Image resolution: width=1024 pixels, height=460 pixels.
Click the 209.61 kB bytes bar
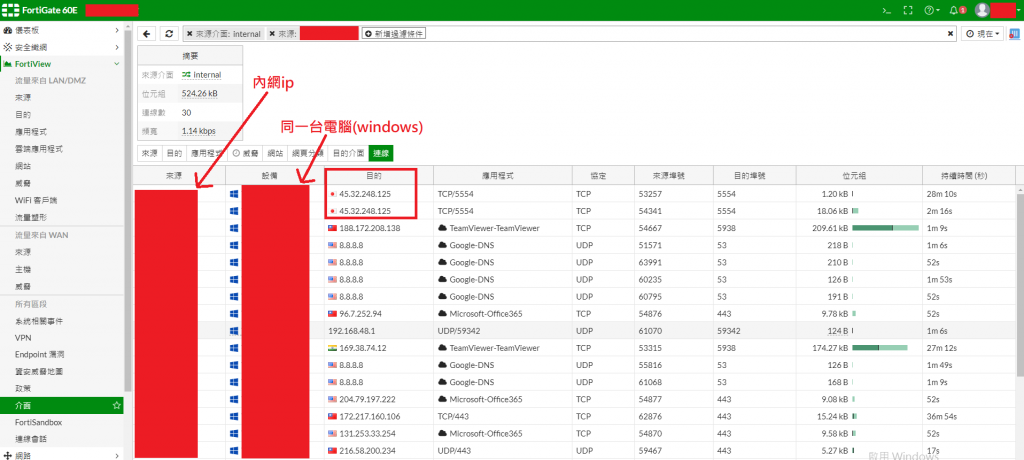(885, 228)
